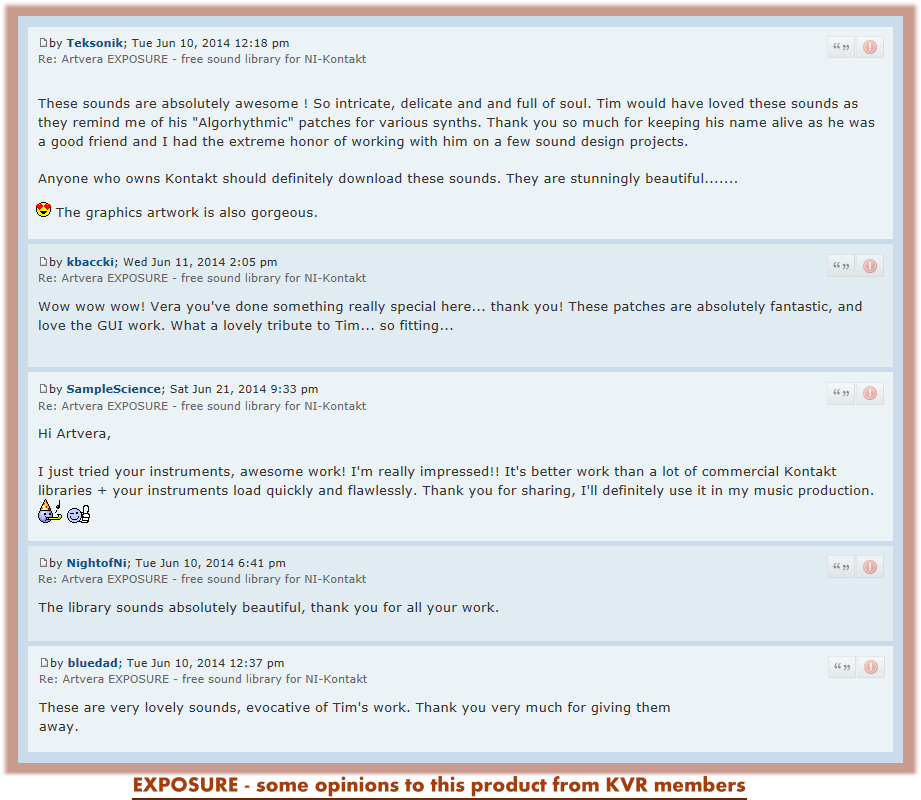Quote SampleScience's post
Screen dimensions: 921x800
[841, 393]
